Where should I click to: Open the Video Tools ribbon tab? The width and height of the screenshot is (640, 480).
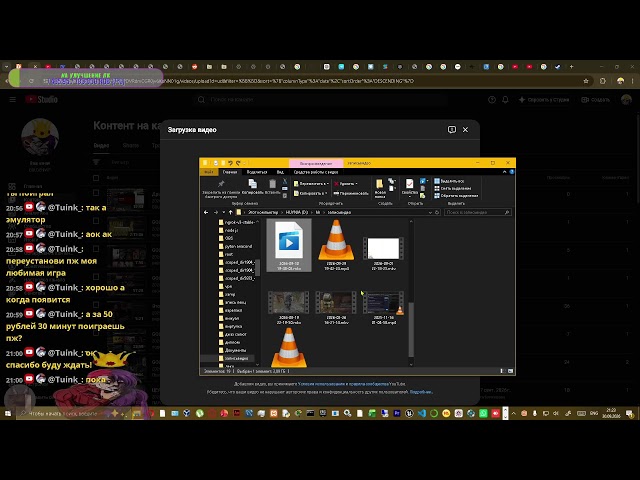pos(316,172)
